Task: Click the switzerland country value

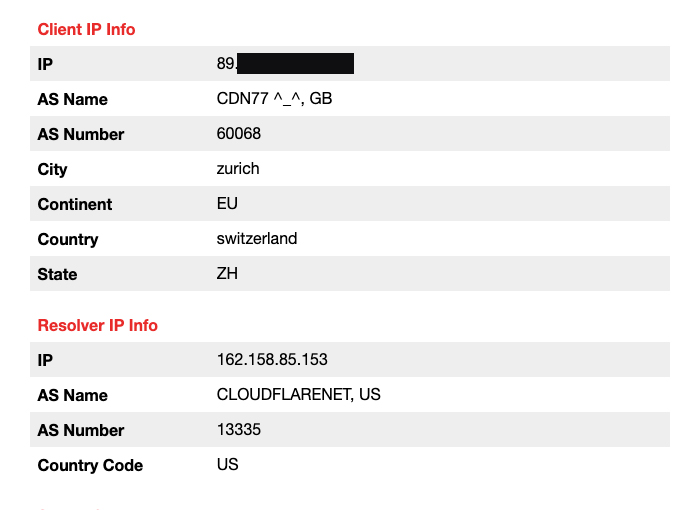Action: tap(257, 239)
